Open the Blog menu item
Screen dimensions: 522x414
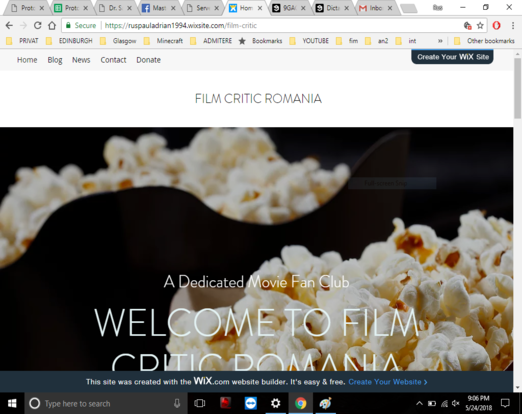pos(55,60)
